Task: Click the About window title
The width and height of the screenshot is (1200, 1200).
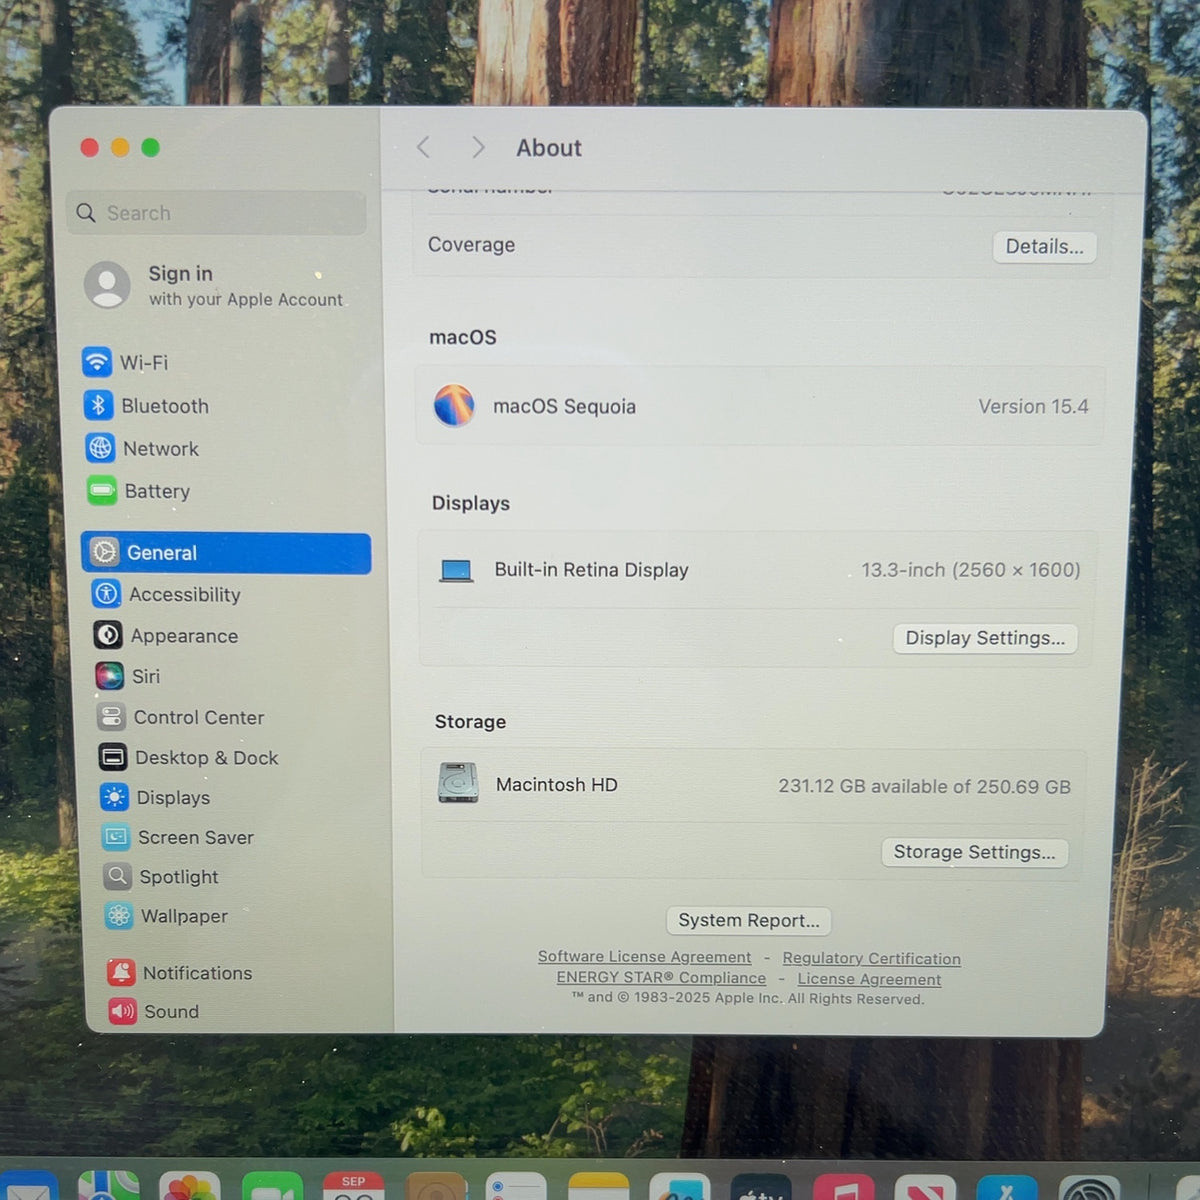Action: [549, 148]
